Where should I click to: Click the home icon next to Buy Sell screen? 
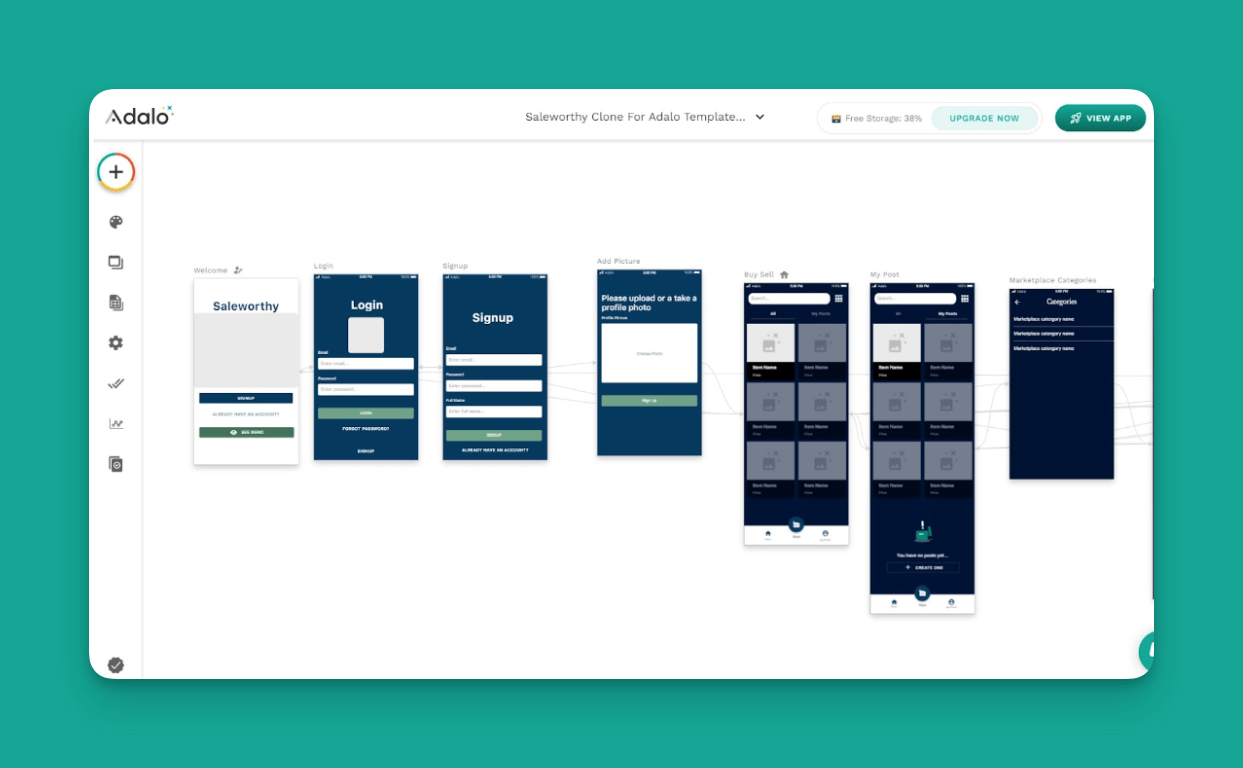pyautogui.click(x=785, y=274)
